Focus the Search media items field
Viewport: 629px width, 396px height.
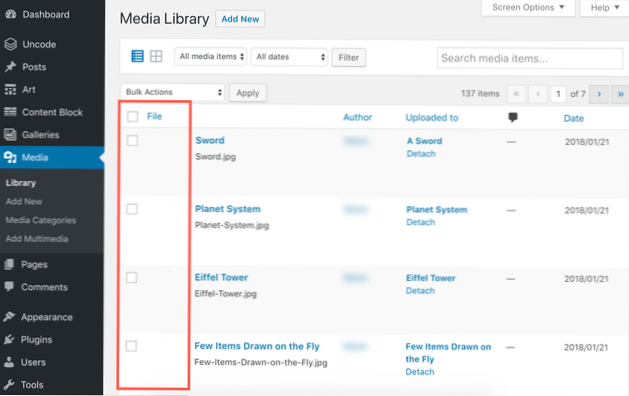point(530,58)
